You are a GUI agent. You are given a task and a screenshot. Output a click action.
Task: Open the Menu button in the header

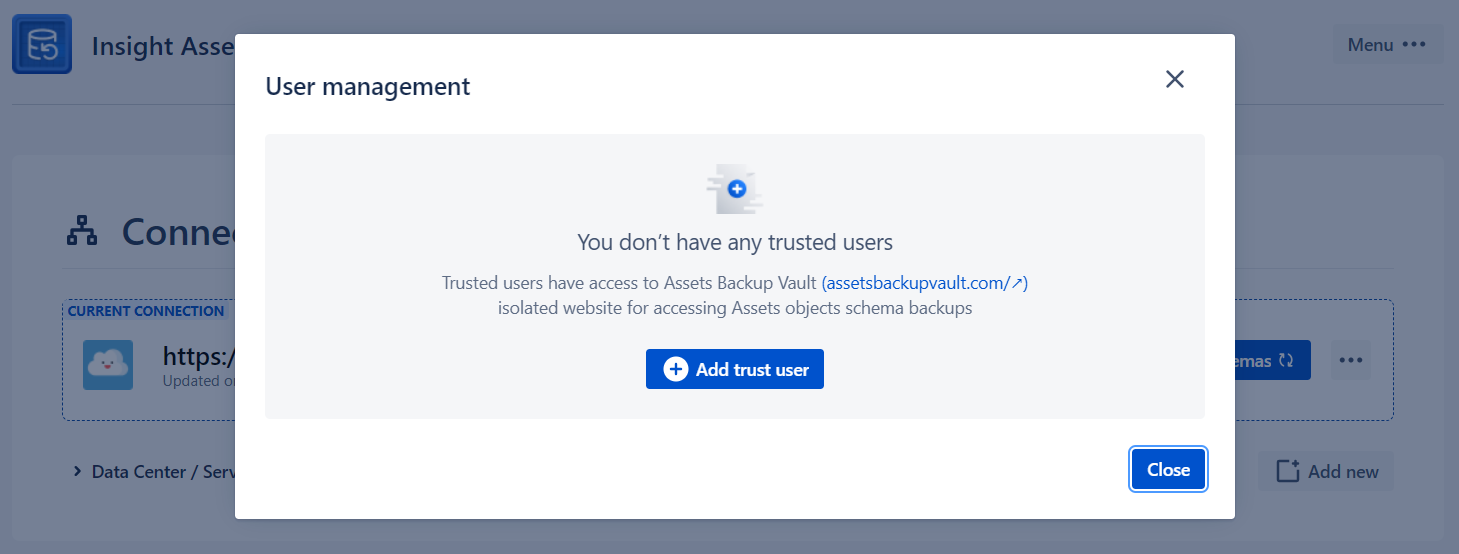pyautogui.click(x=1388, y=45)
